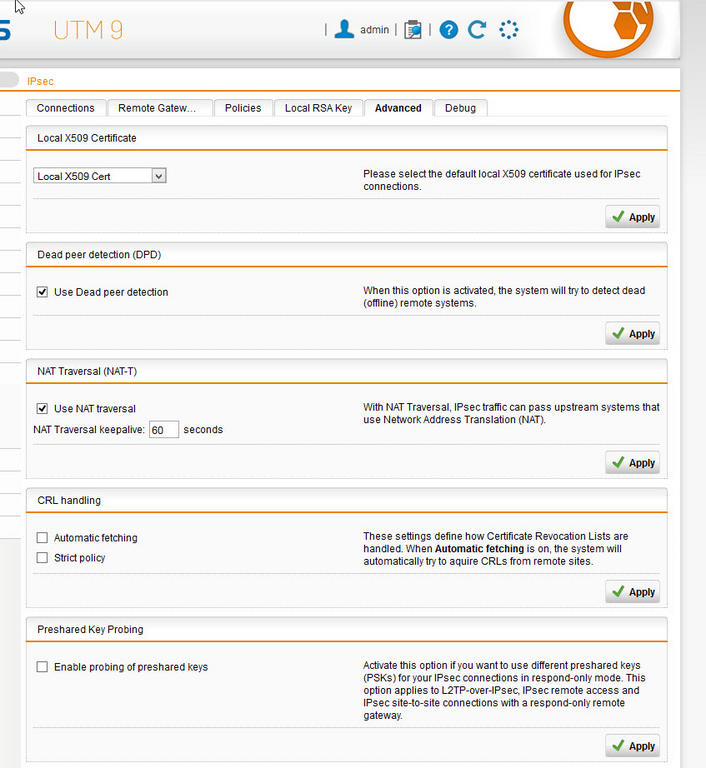Click the dotted circle spinner icon
The width and height of the screenshot is (706, 768).
pyautogui.click(x=509, y=30)
